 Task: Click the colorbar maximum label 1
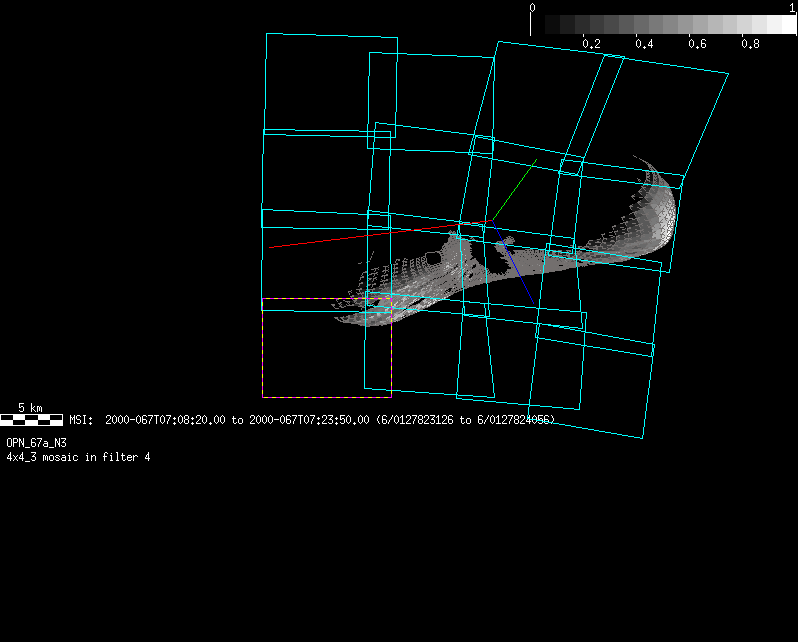(793, 8)
